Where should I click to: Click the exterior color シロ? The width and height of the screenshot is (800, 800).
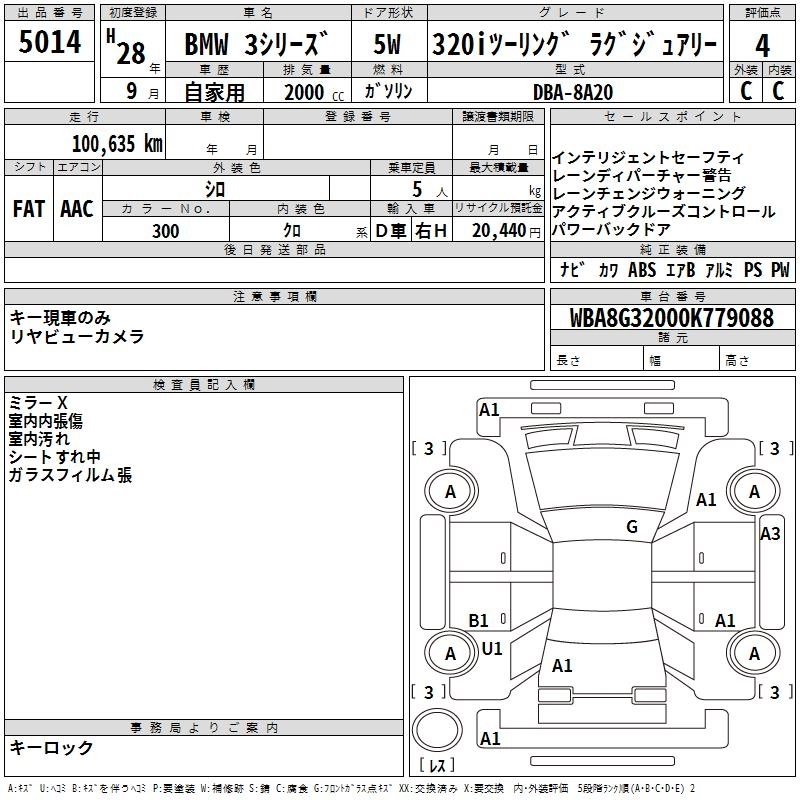[x=215, y=190]
